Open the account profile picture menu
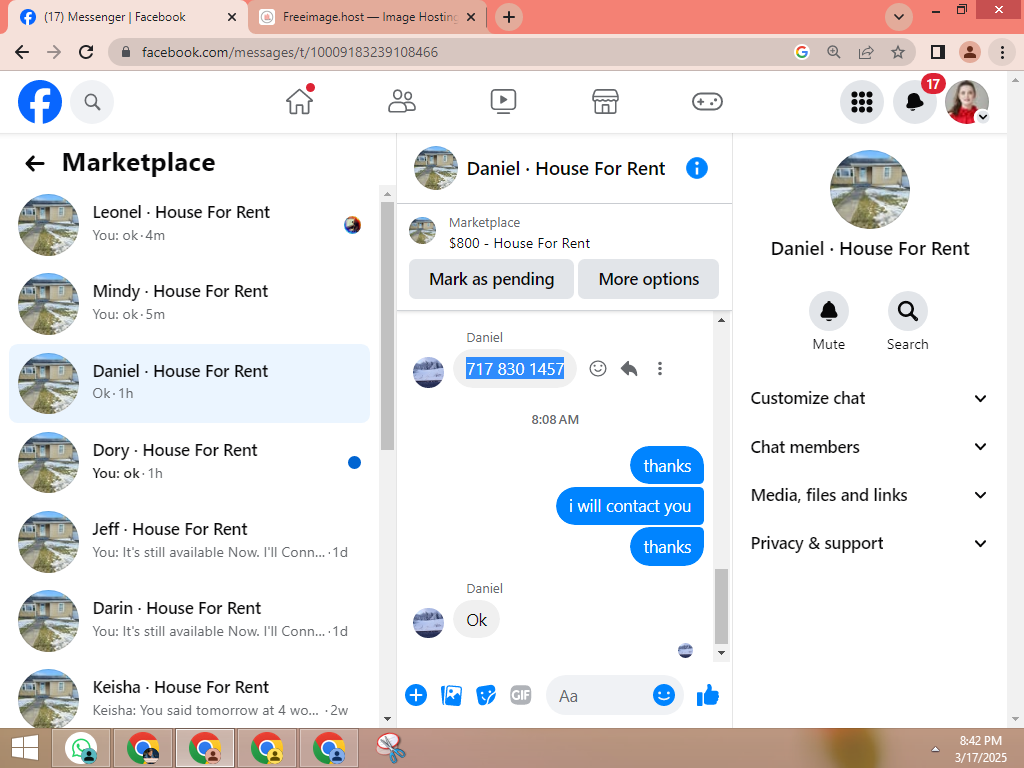The image size is (1024, 768). (967, 102)
